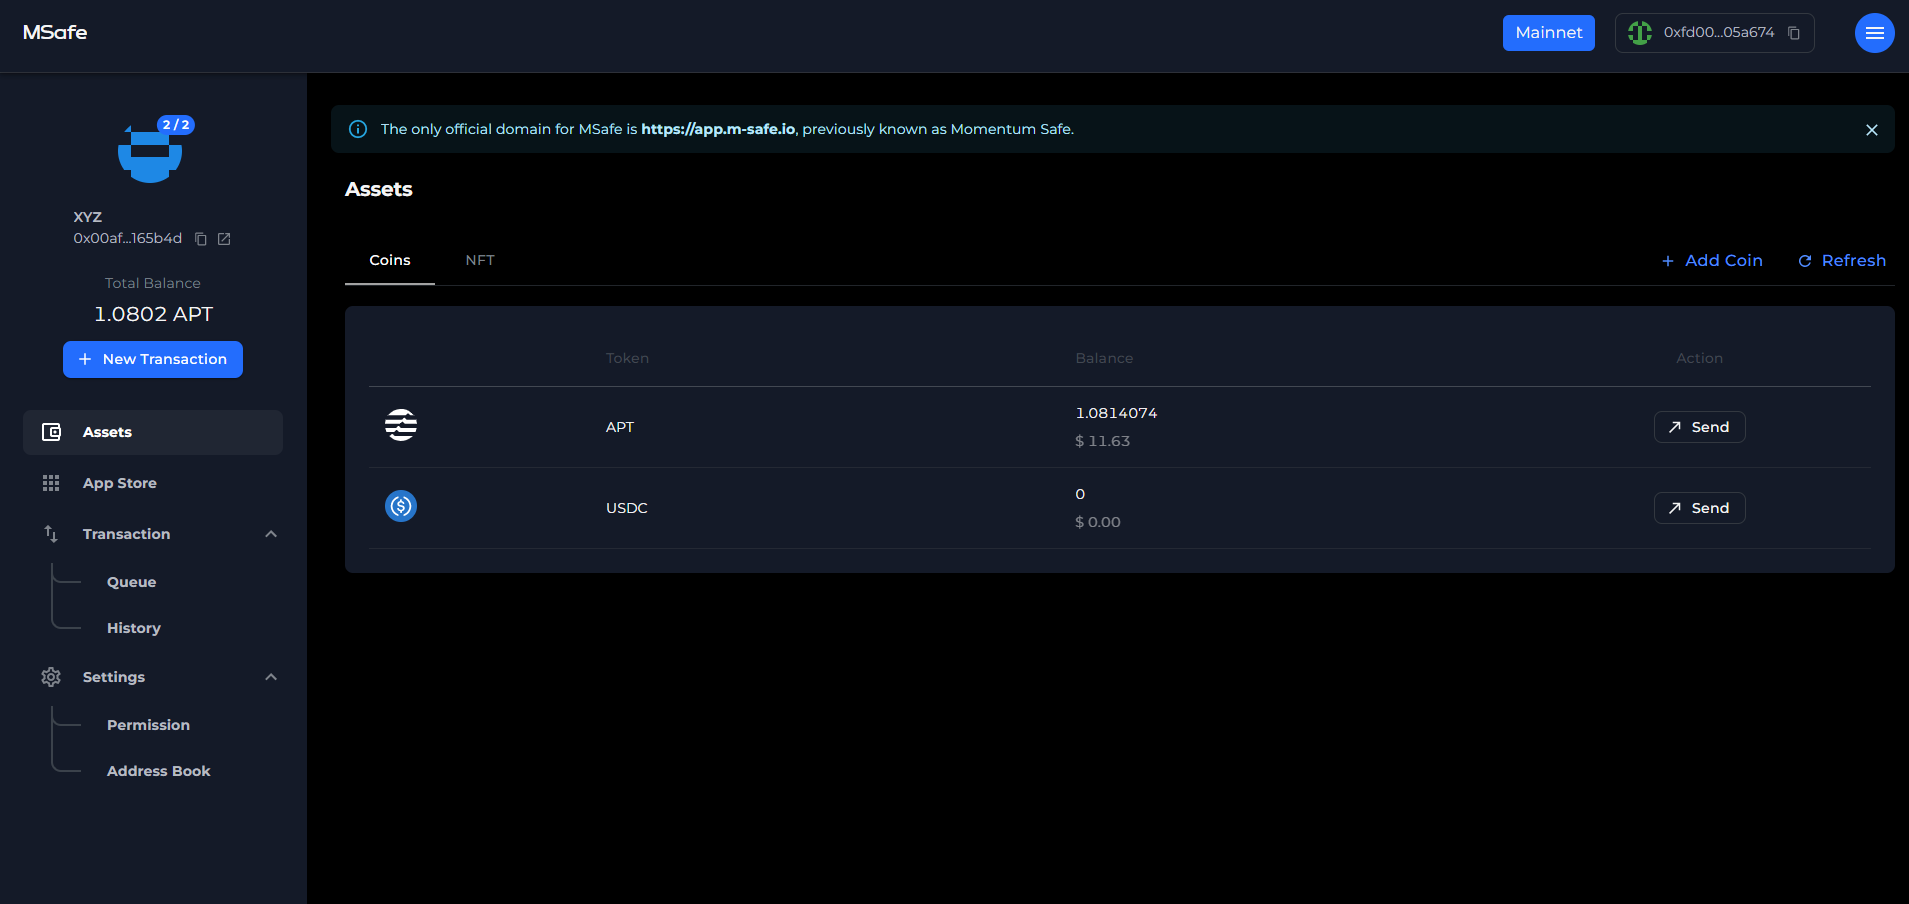
Task: Send USDC tokens
Action: pyautogui.click(x=1699, y=508)
